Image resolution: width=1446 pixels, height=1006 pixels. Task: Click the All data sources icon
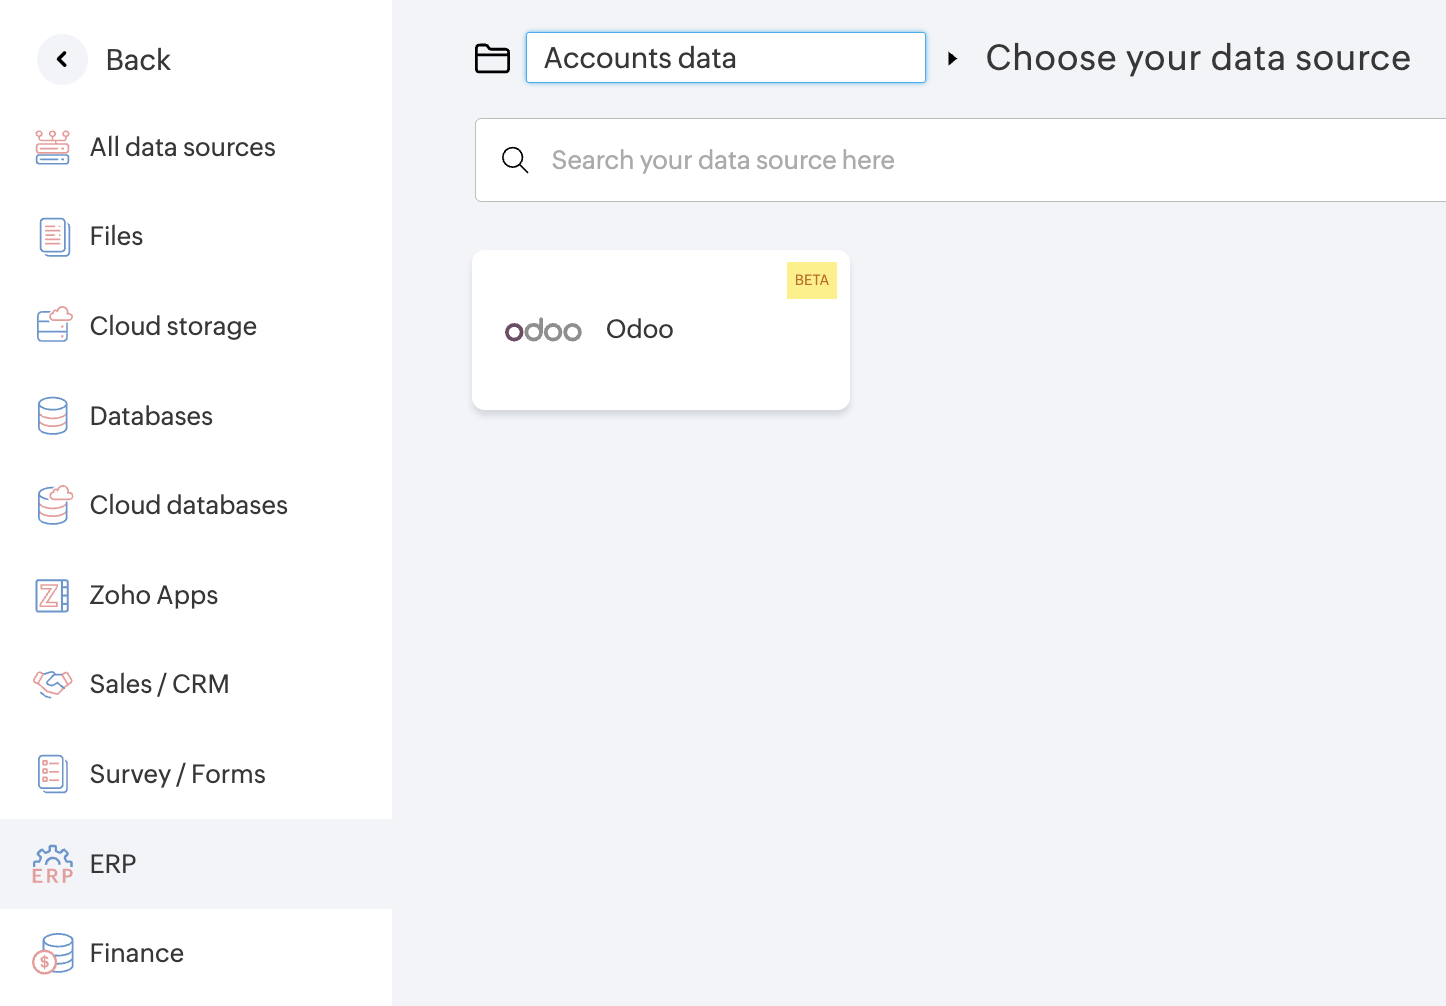click(53, 147)
